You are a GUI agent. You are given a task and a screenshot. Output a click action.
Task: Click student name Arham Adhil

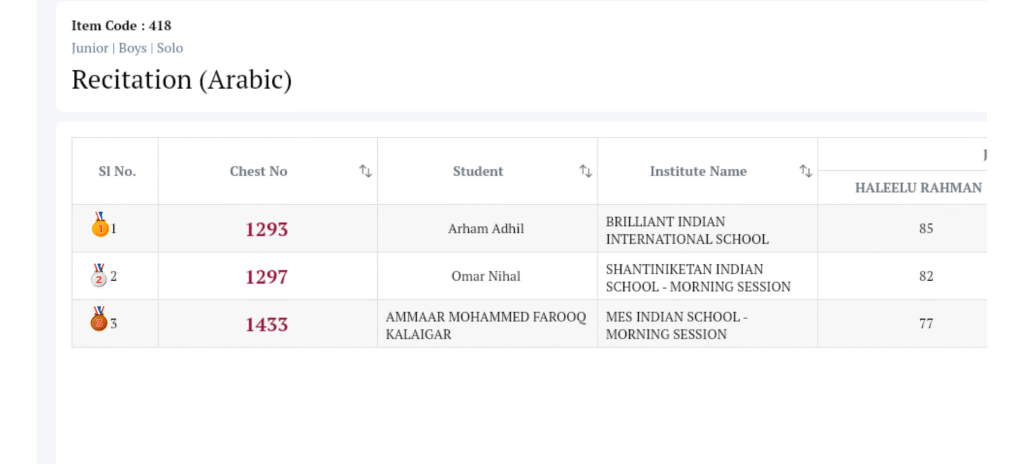(x=486, y=229)
